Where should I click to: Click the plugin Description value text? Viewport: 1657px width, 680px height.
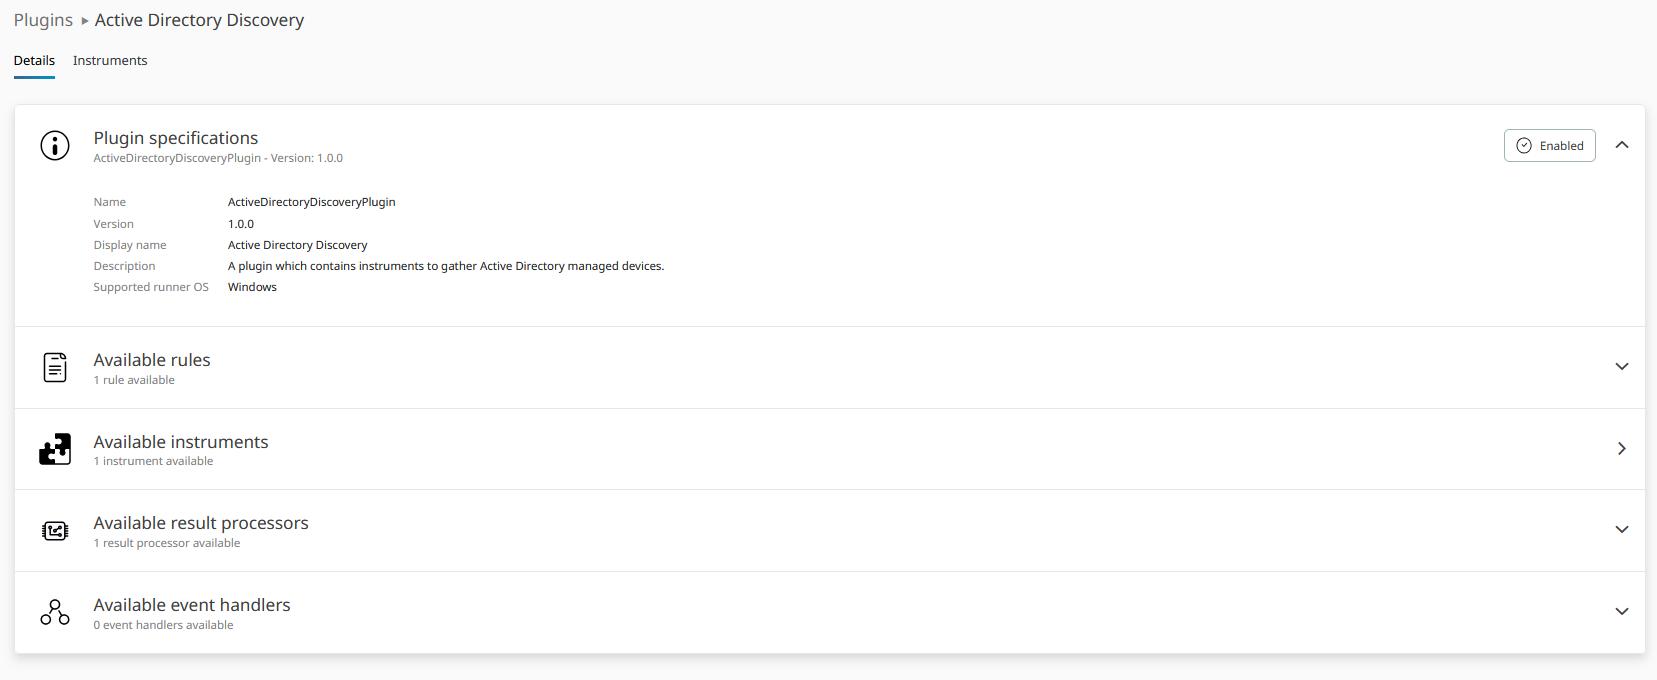coord(445,266)
